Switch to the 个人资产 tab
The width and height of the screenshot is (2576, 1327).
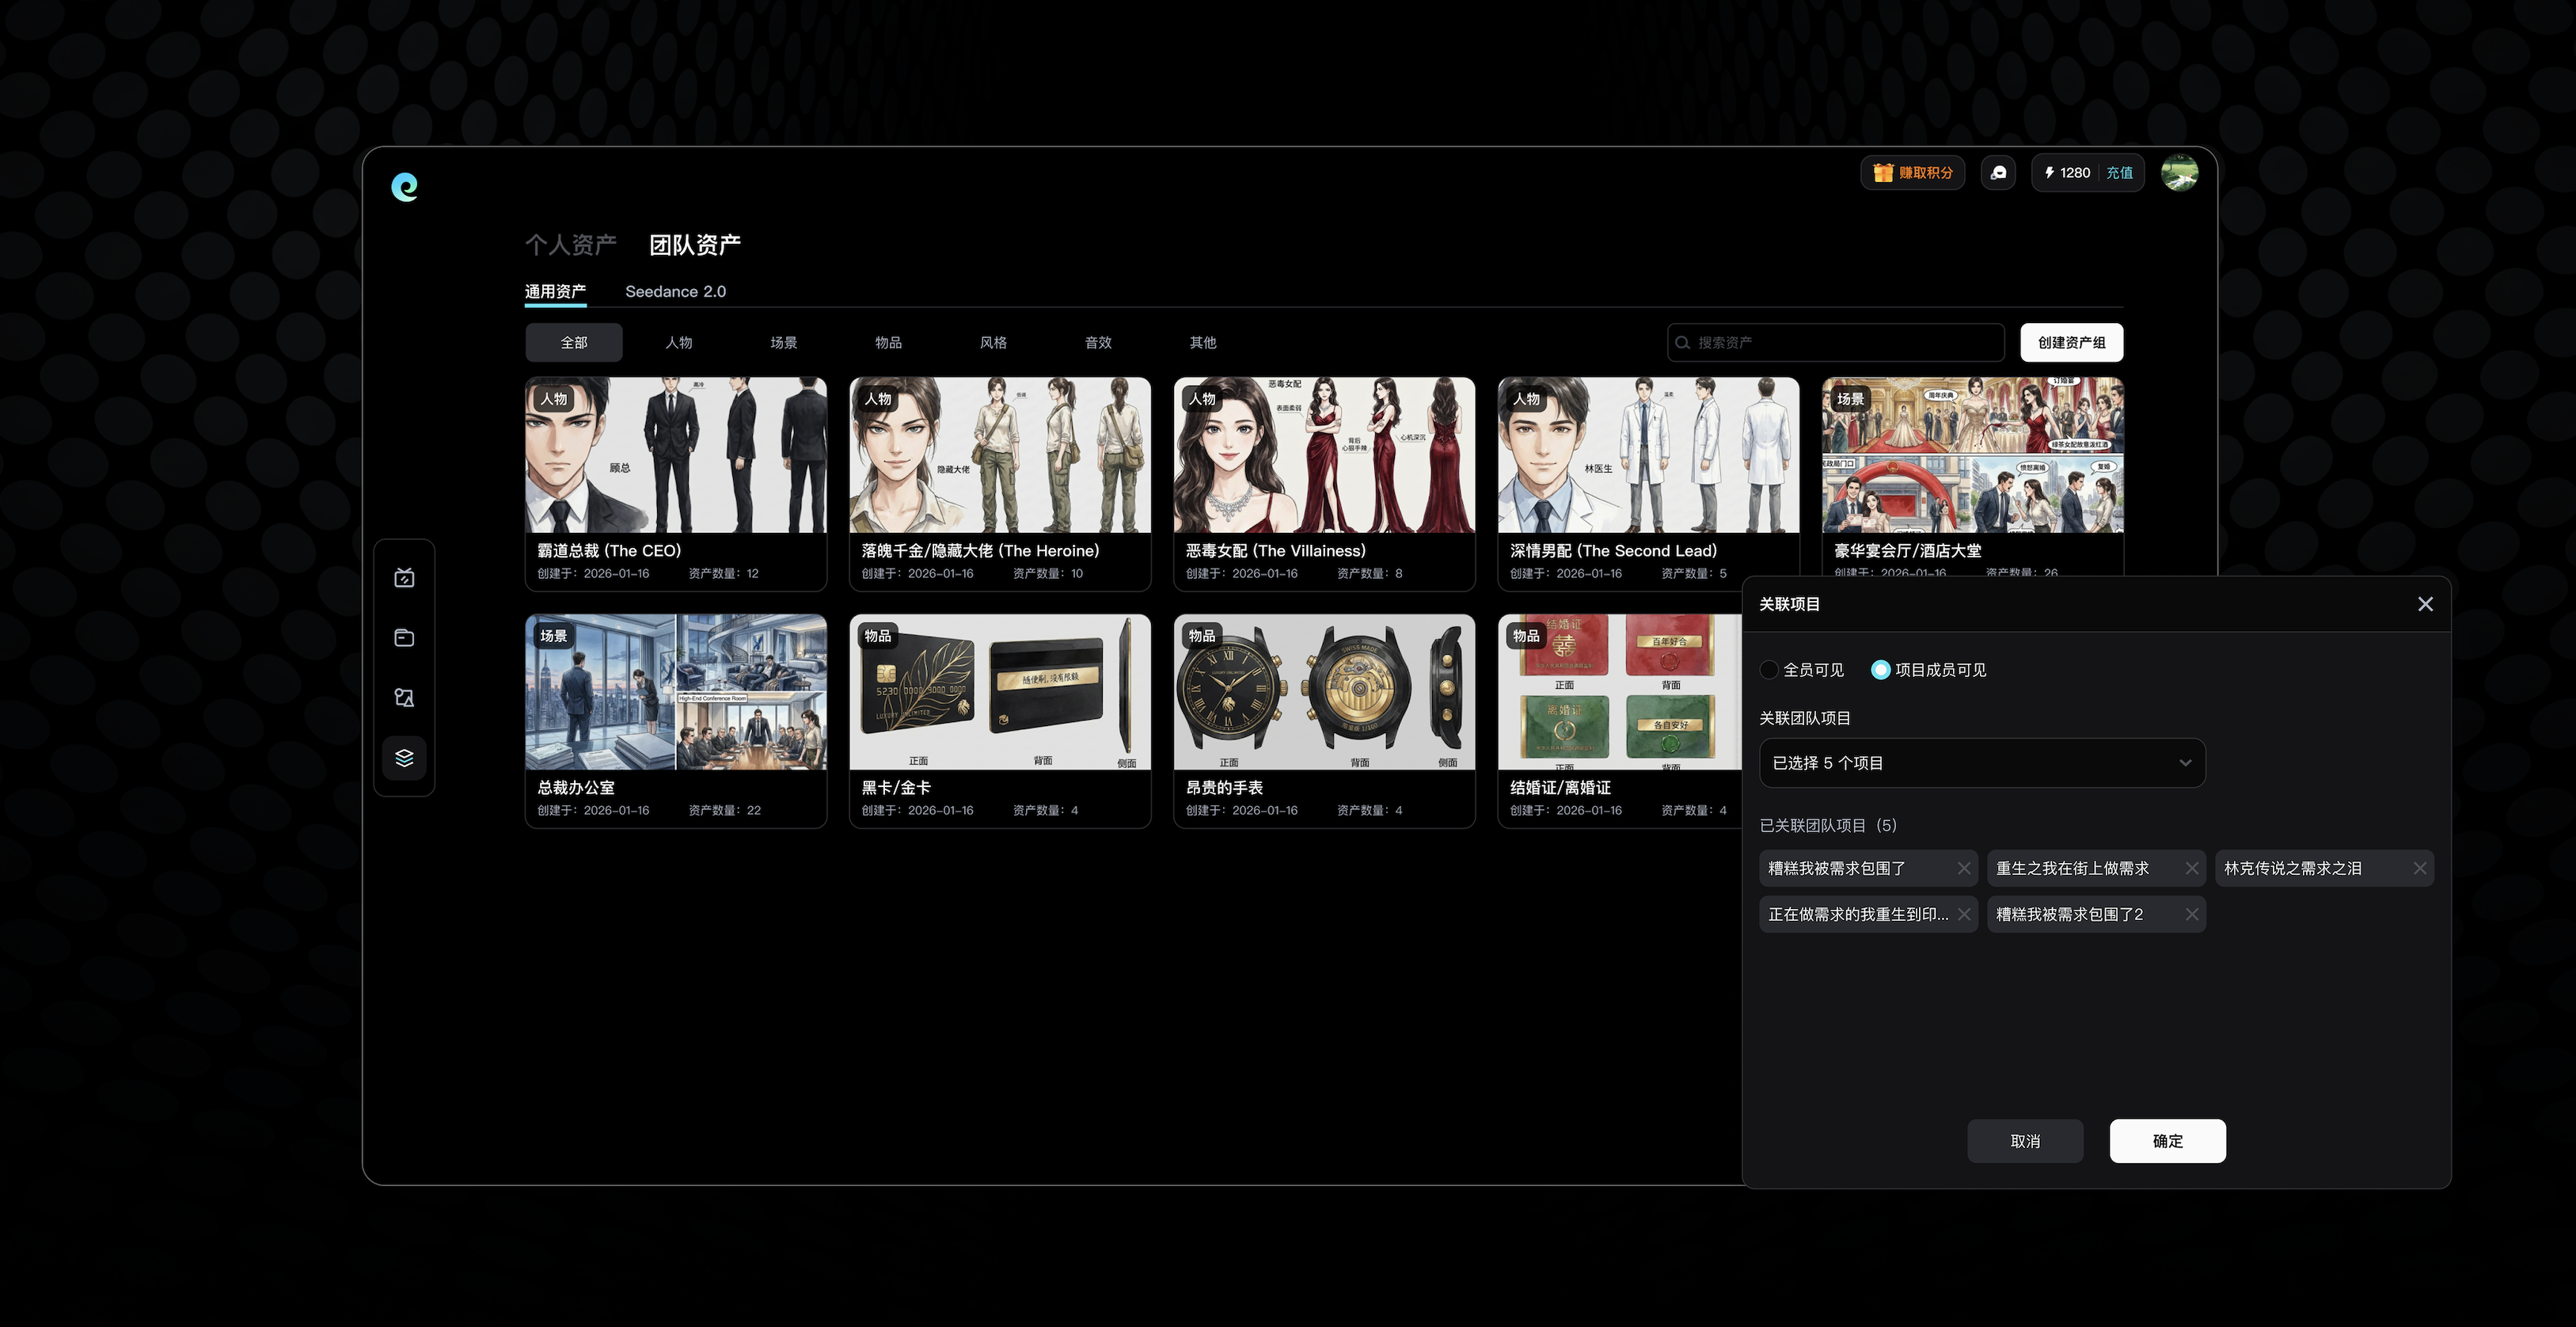tap(570, 245)
